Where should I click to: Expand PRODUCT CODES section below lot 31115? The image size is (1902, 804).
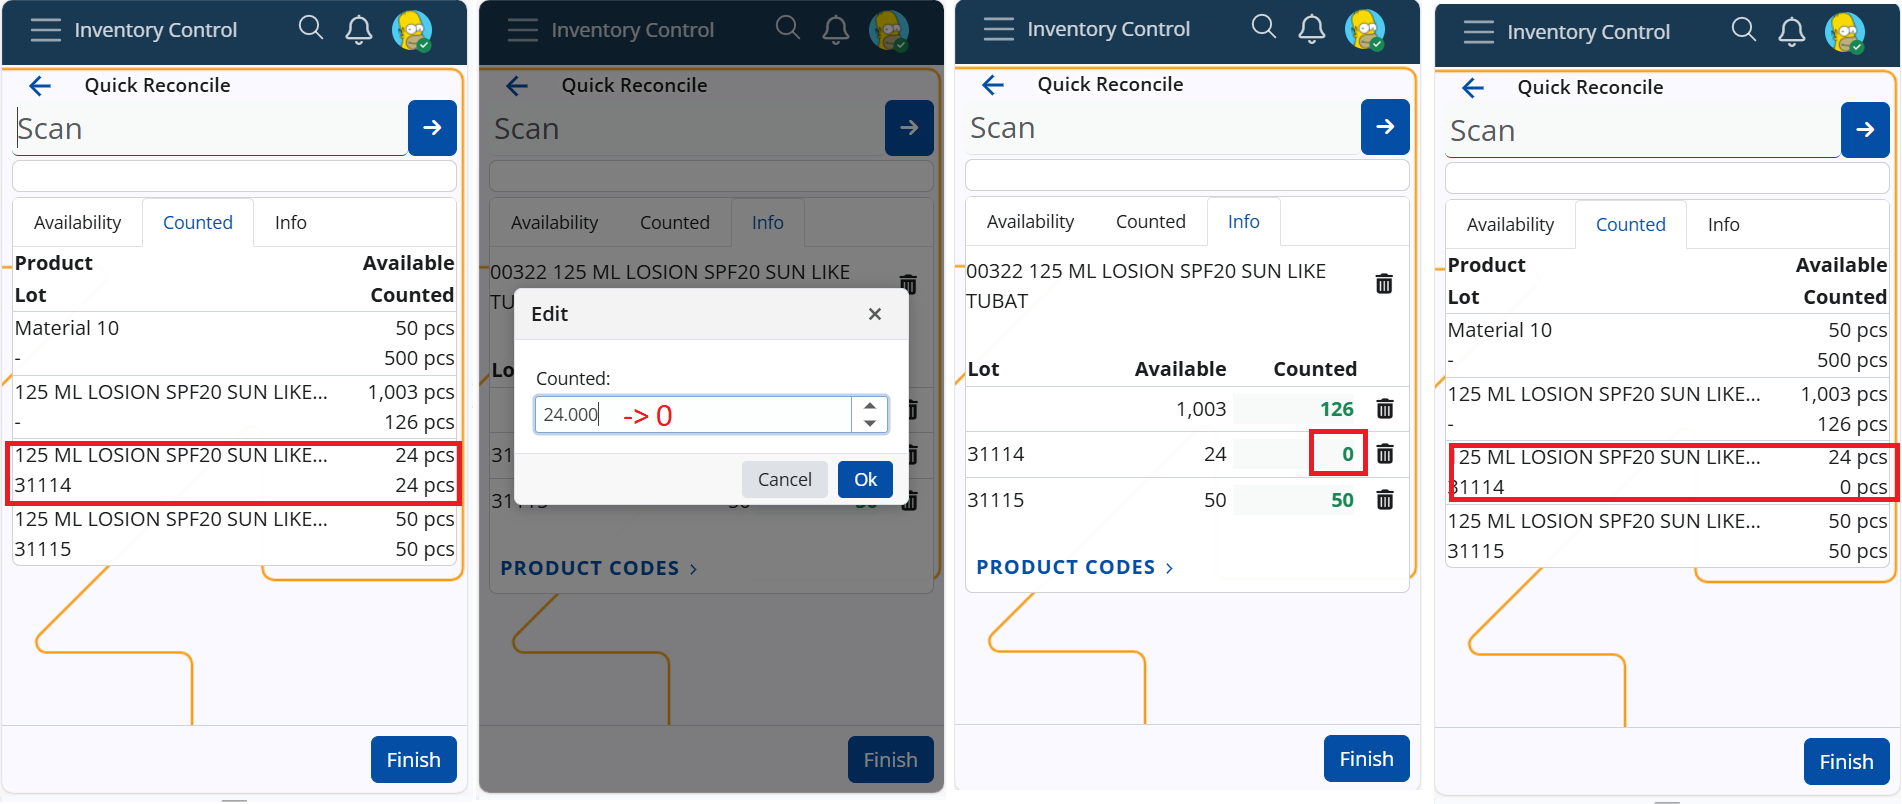tap(1074, 567)
